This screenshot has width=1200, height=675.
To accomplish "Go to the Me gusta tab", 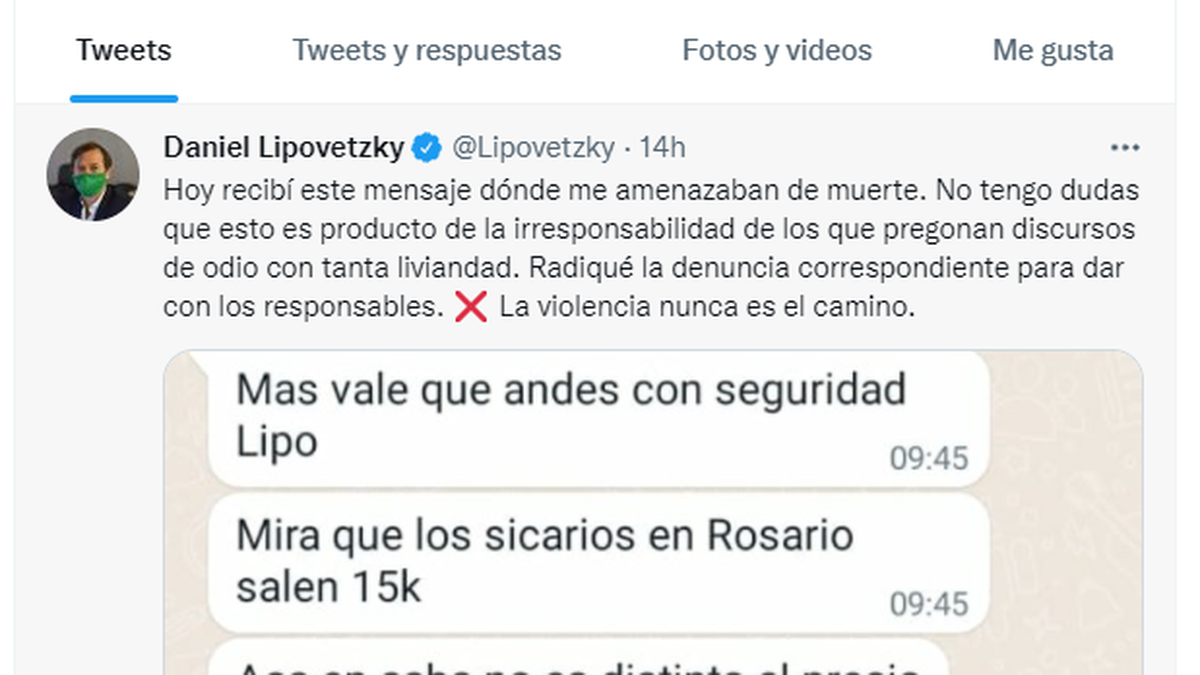I will [1053, 51].
